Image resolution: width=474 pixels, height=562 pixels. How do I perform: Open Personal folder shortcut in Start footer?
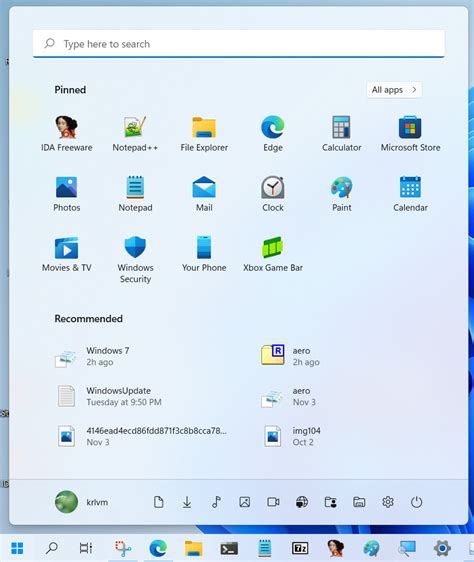pyautogui.click(x=331, y=502)
